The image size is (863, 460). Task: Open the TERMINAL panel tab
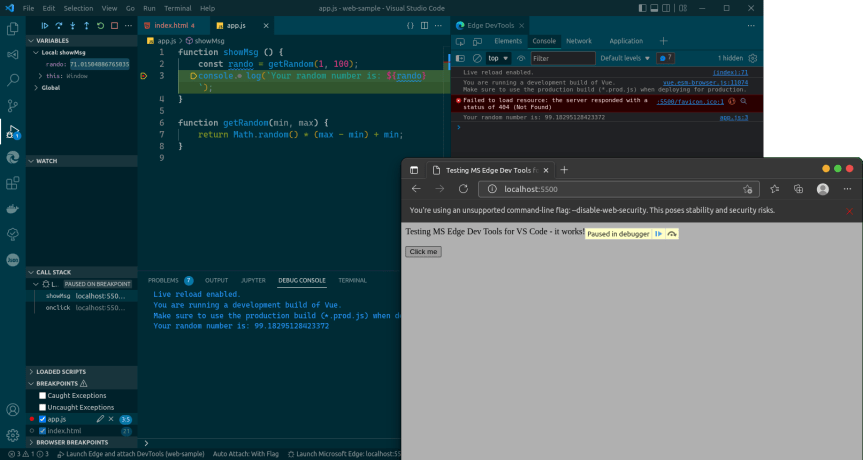click(x=352, y=281)
